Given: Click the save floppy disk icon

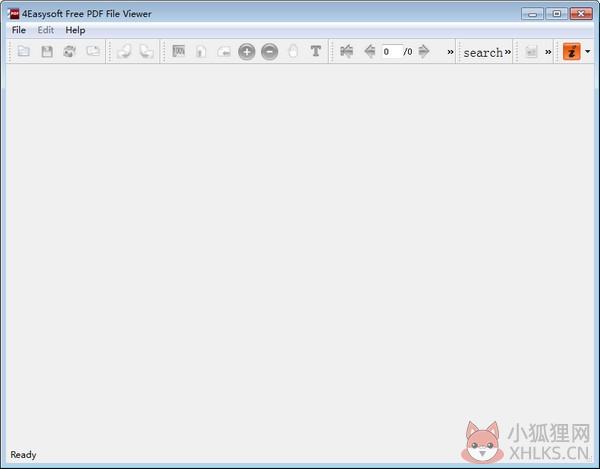Looking at the screenshot, I should click(x=47, y=51).
